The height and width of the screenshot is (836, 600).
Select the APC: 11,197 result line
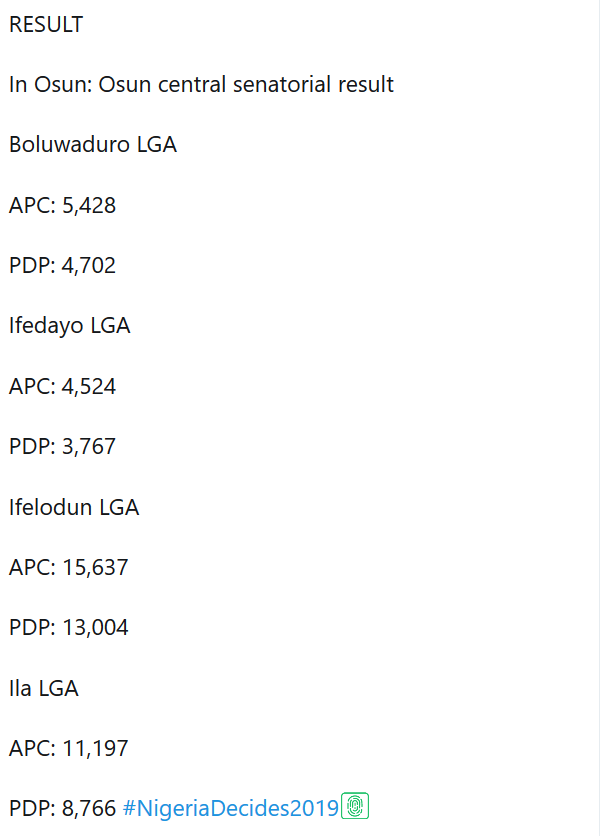click(68, 748)
